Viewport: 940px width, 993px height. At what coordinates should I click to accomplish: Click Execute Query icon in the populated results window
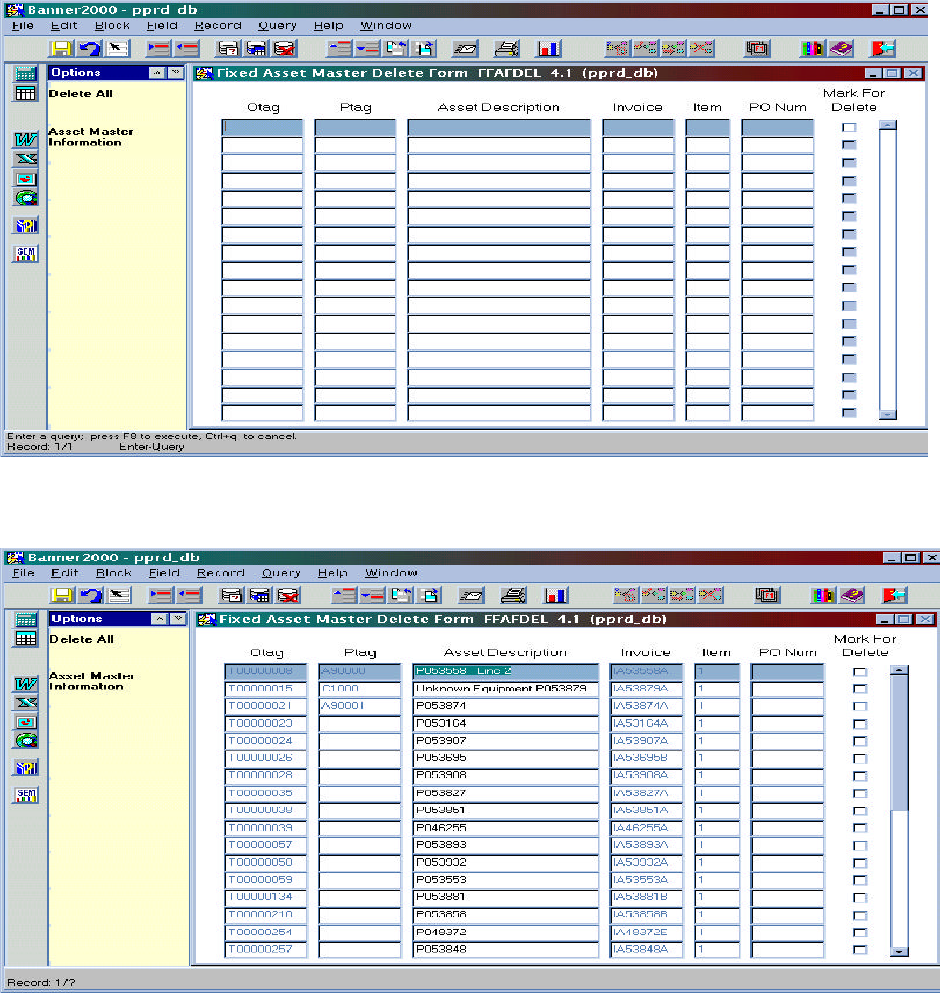coord(260,595)
